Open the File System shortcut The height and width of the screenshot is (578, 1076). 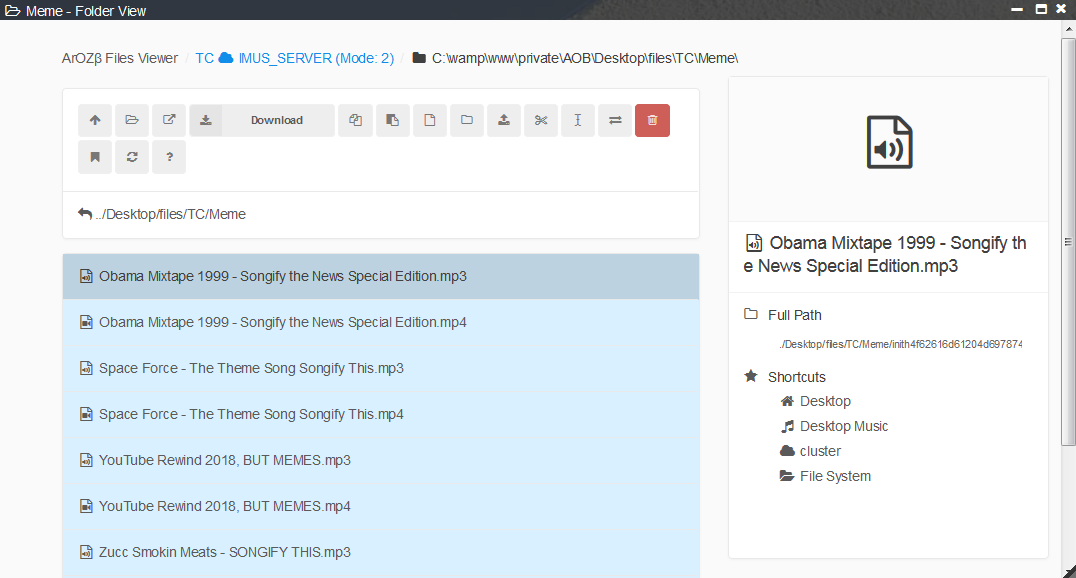(834, 476)
